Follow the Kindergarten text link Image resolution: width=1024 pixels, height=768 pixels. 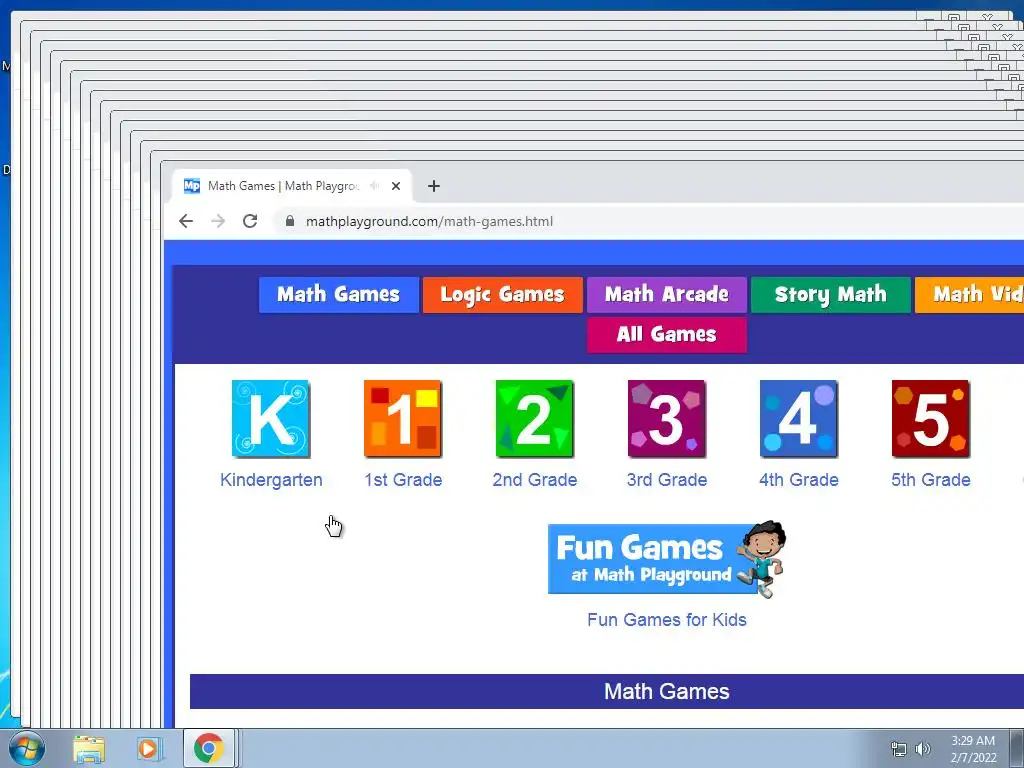(271, 480)
